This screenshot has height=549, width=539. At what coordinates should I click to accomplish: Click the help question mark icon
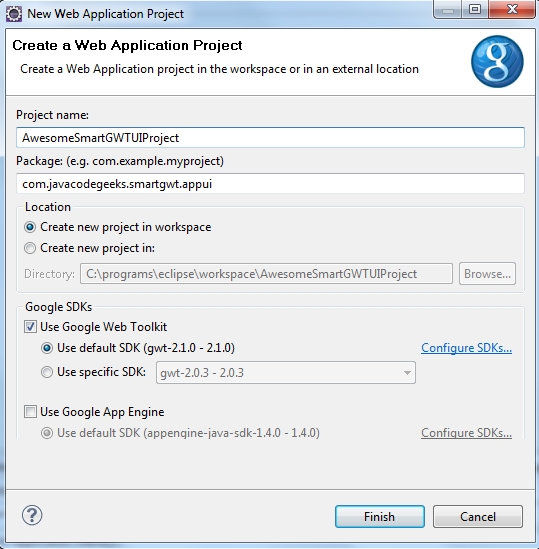pos(32,515)
